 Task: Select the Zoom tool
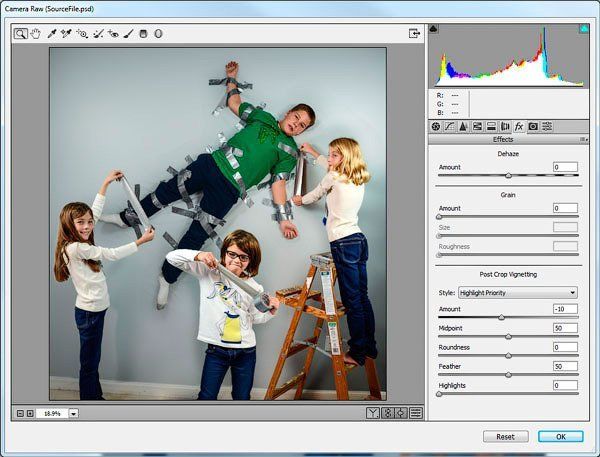20,34
